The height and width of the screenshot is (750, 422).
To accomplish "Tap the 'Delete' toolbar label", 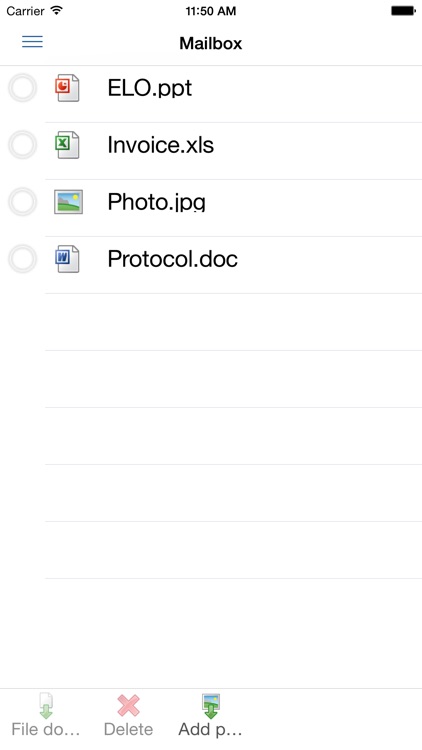I will tap(129, 729).
